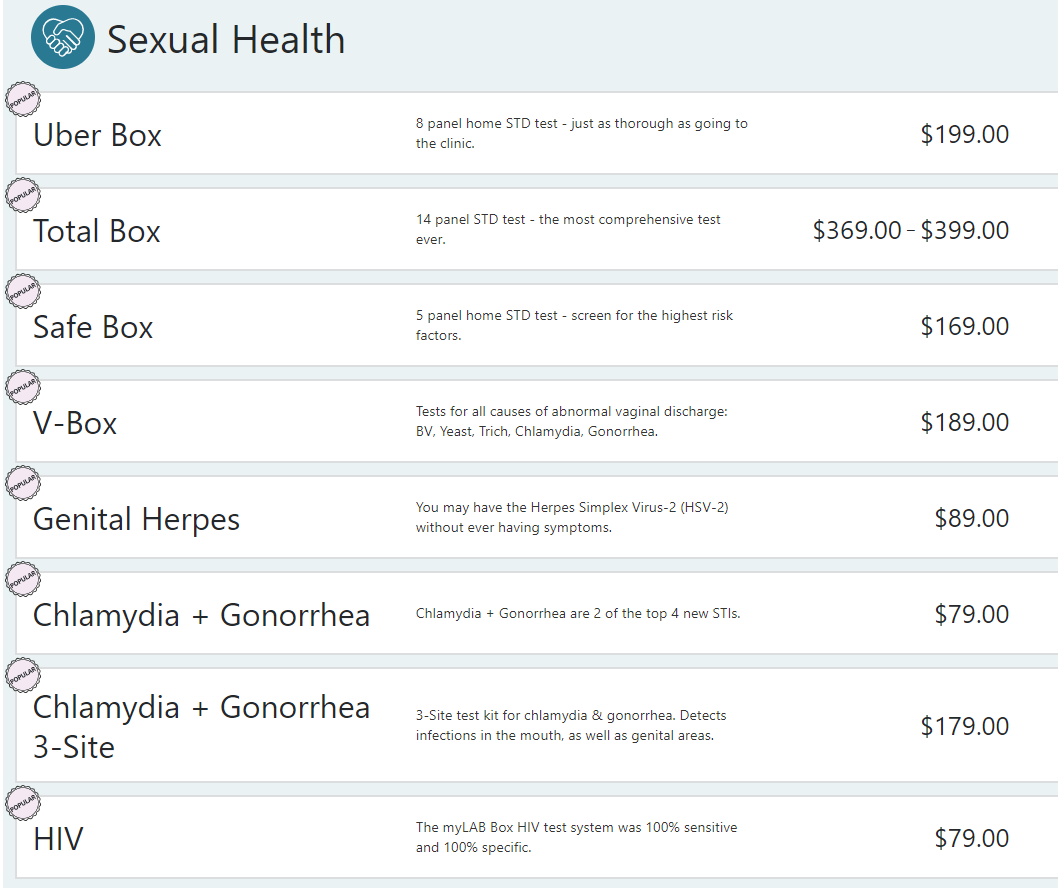Click the Popular badge on V-Box
Screen dimensions: 1058x888
click(x=23, y=389)
